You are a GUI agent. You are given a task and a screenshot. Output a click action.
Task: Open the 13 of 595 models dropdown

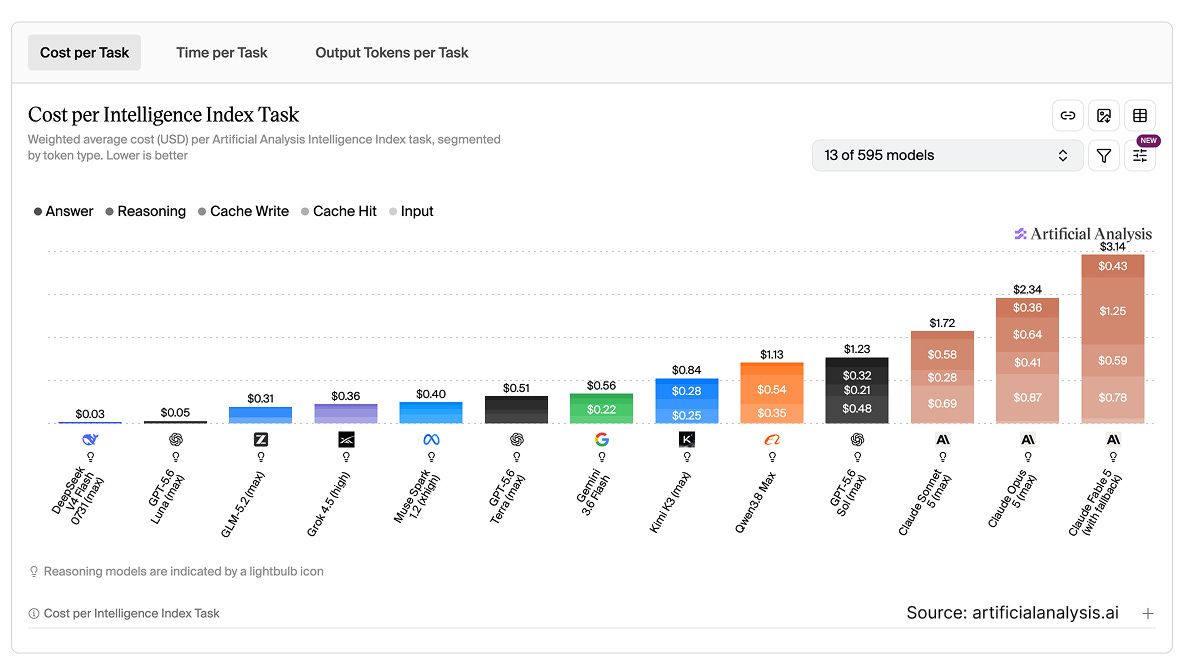point(947,156)
